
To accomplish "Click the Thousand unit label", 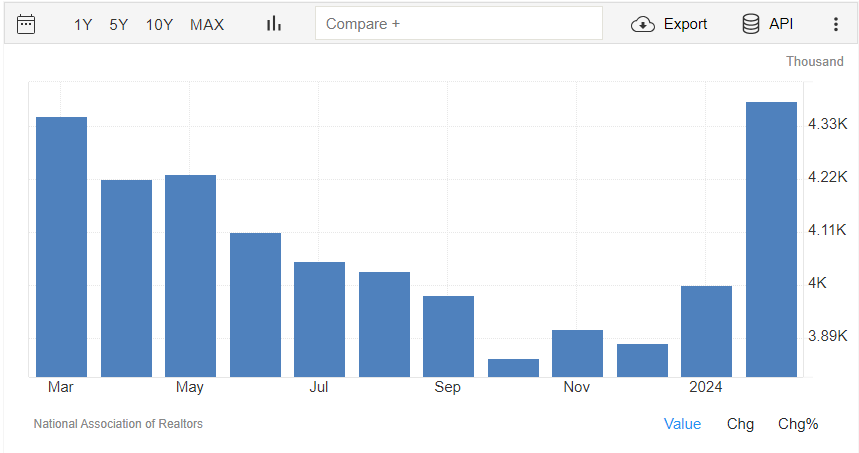I will [x=815, y=61].
